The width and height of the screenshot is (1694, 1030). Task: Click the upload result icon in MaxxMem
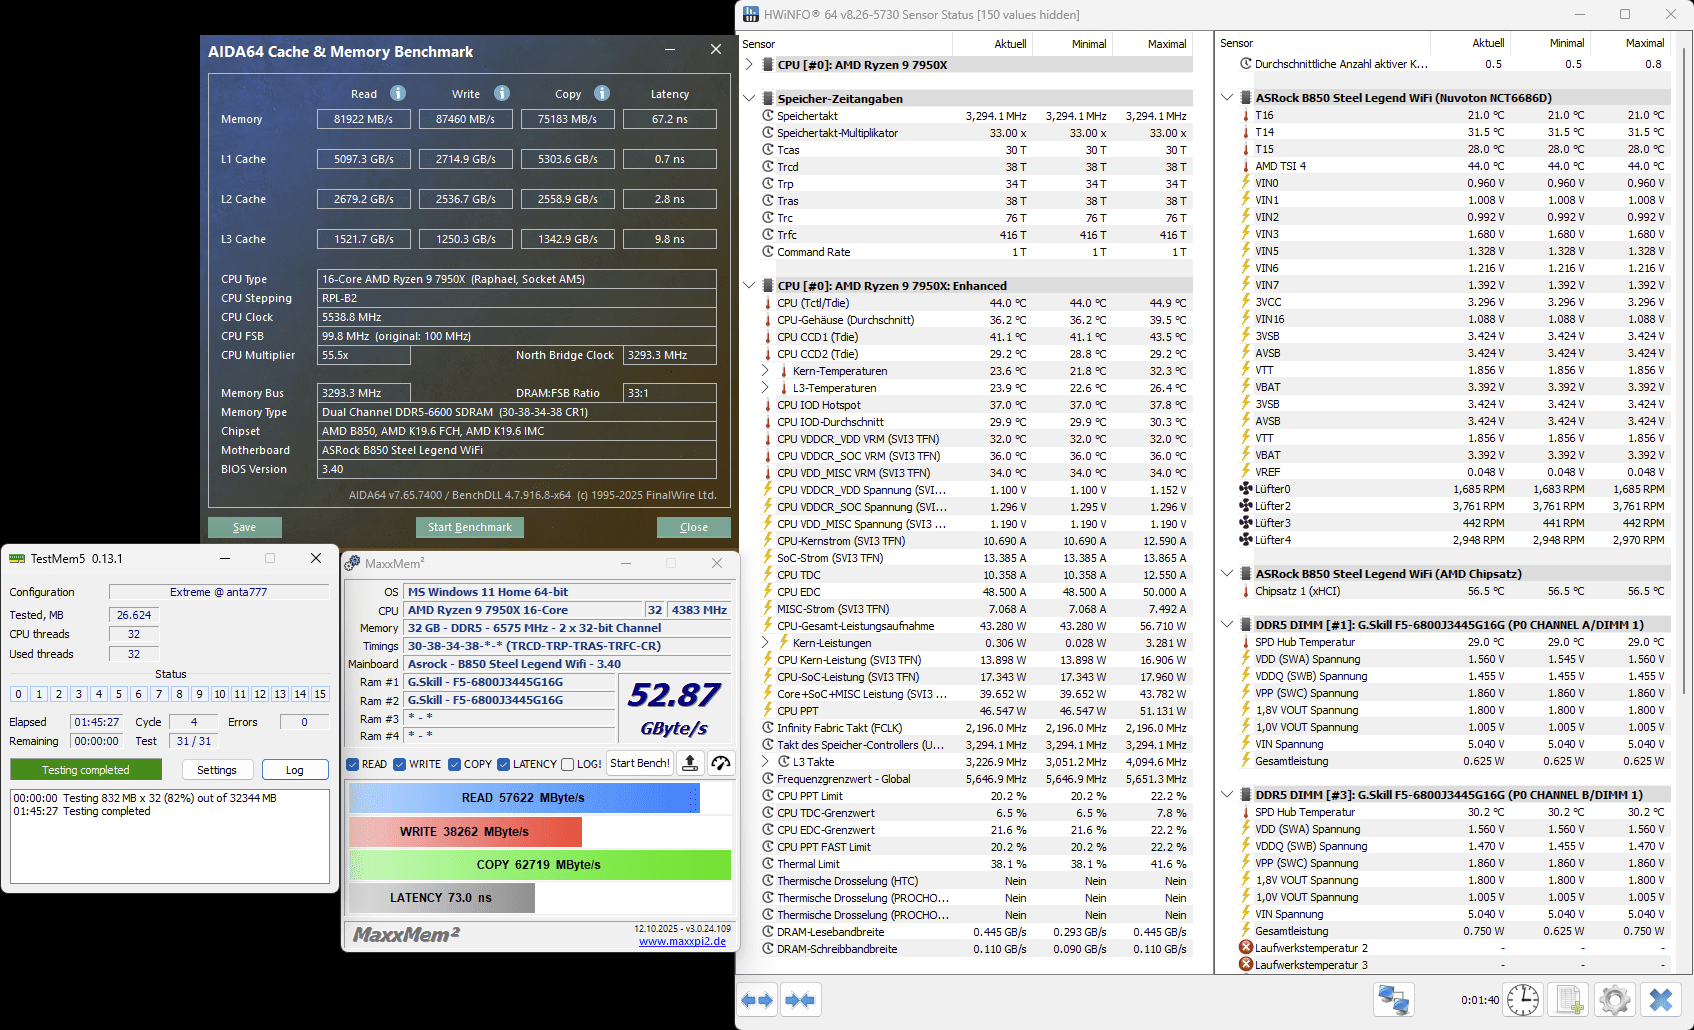point(690,764)
